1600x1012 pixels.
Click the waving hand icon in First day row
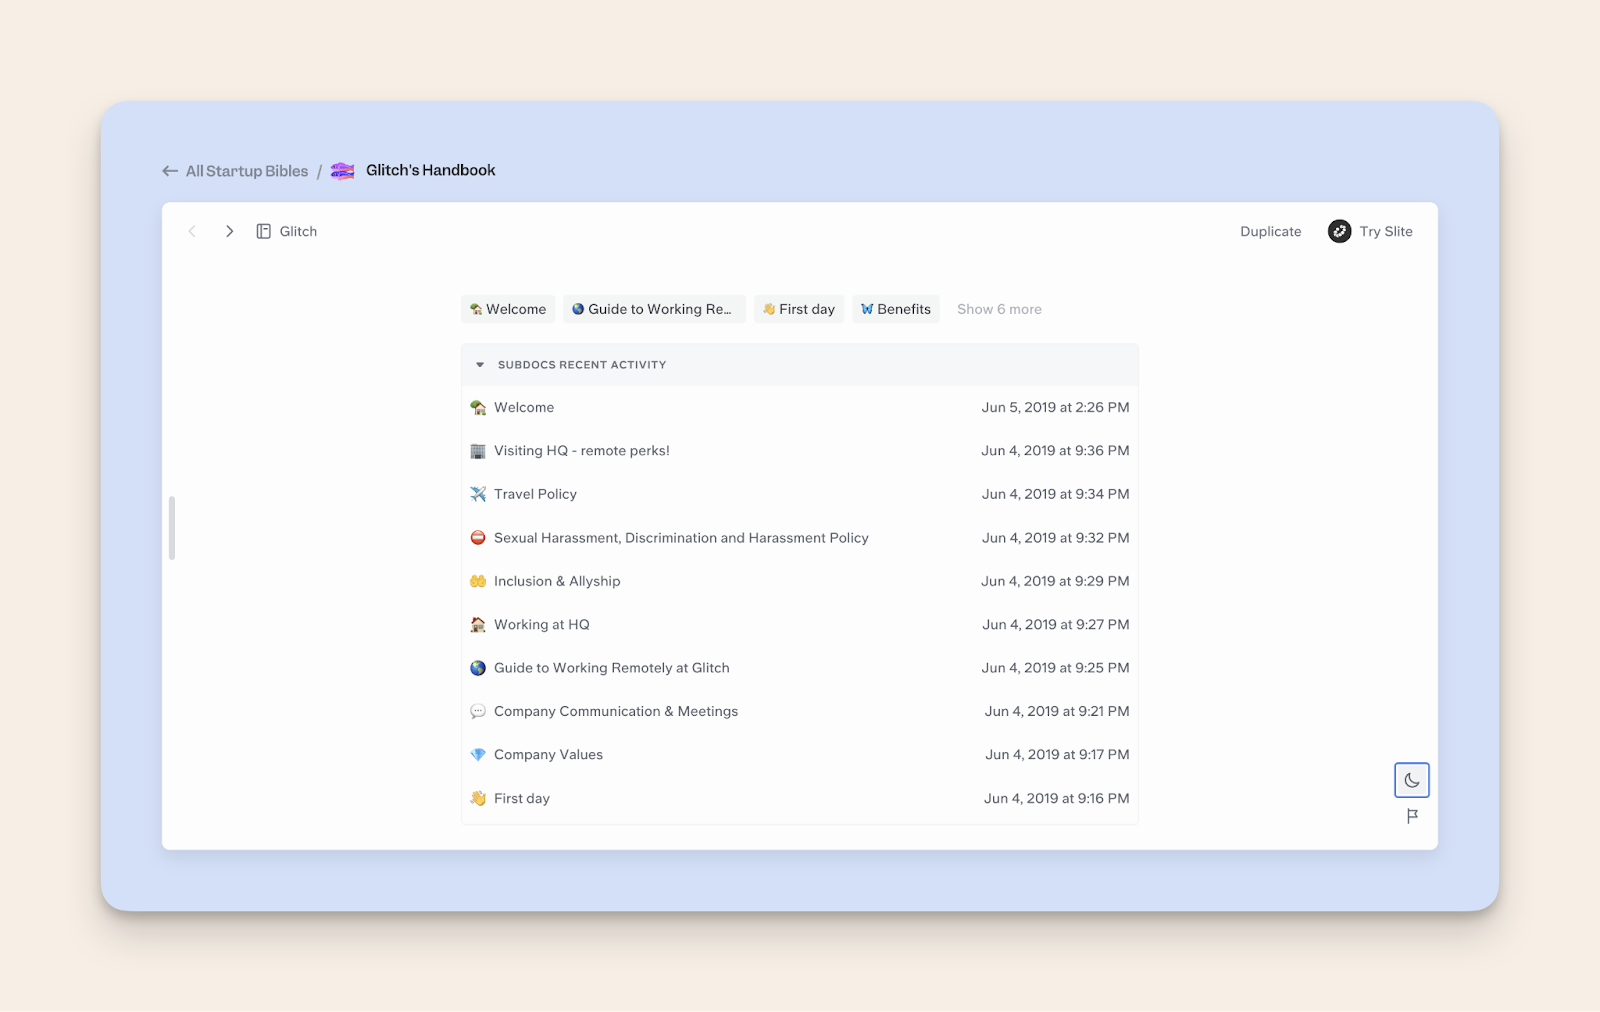point(478,798)
